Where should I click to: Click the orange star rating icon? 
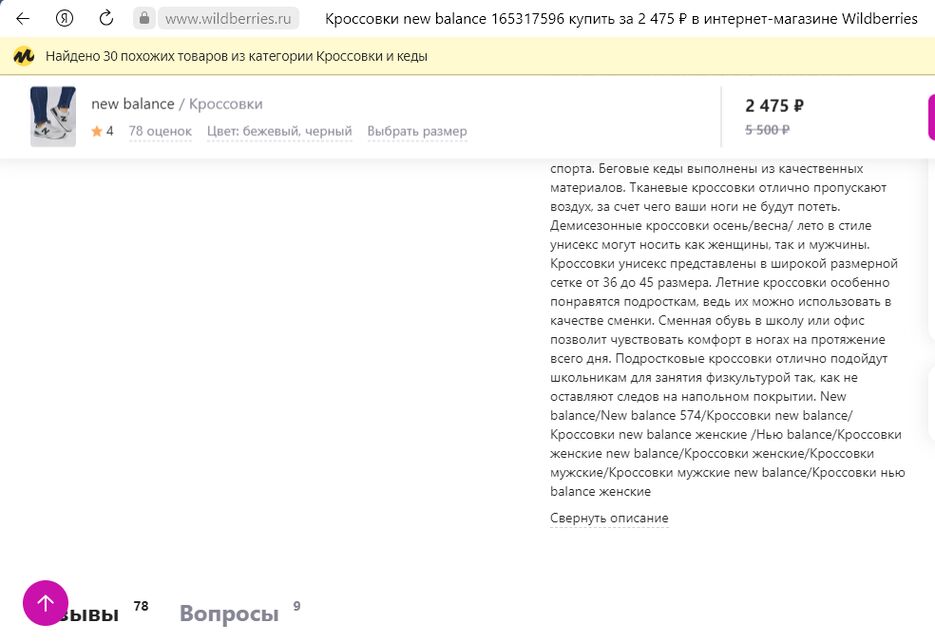(x=97, y=131)
